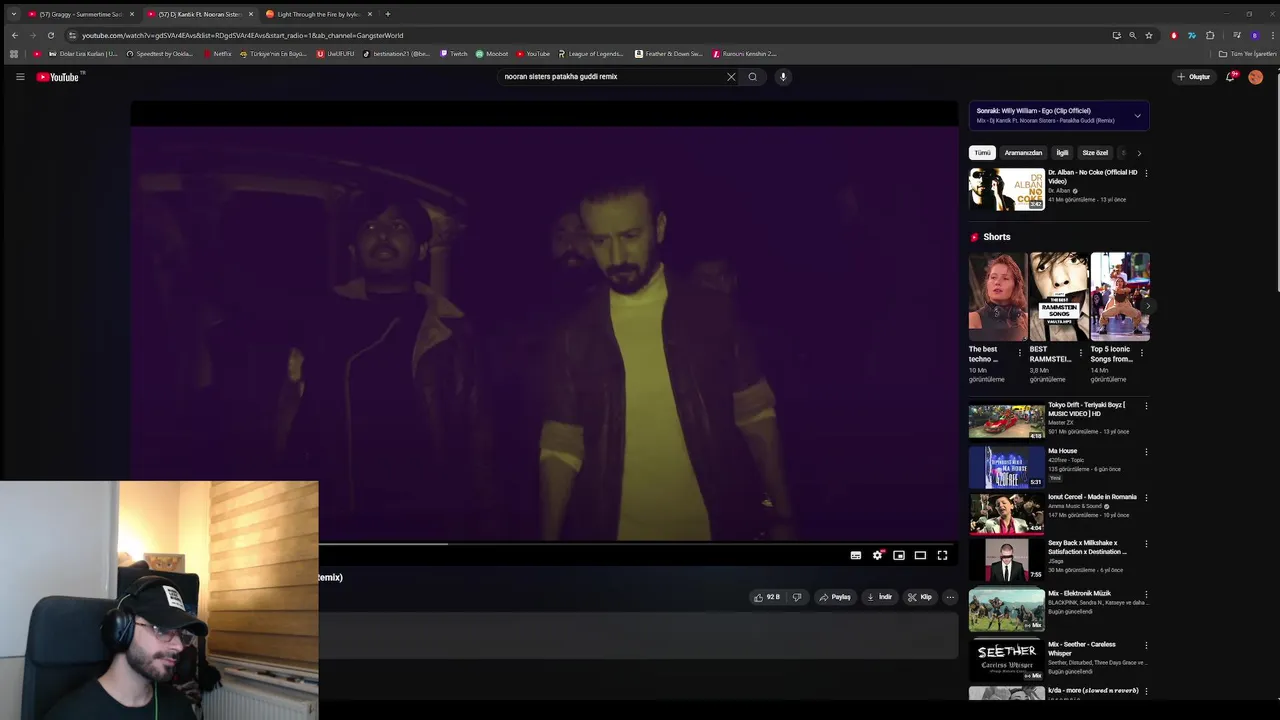The image size is (1280, 720).
Task: Open the Sexy Back x Milkshake video title
Action: click(x=1087, y=547)
